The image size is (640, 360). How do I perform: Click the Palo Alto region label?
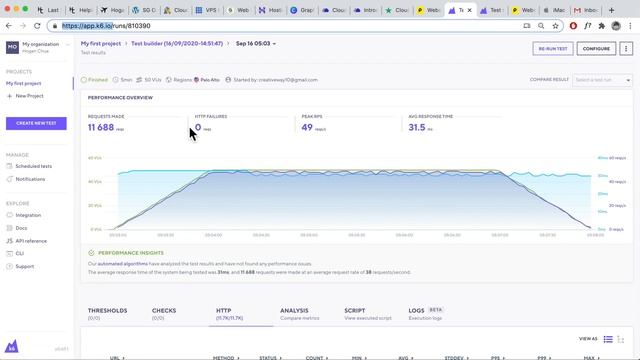(x=210, y=80)
